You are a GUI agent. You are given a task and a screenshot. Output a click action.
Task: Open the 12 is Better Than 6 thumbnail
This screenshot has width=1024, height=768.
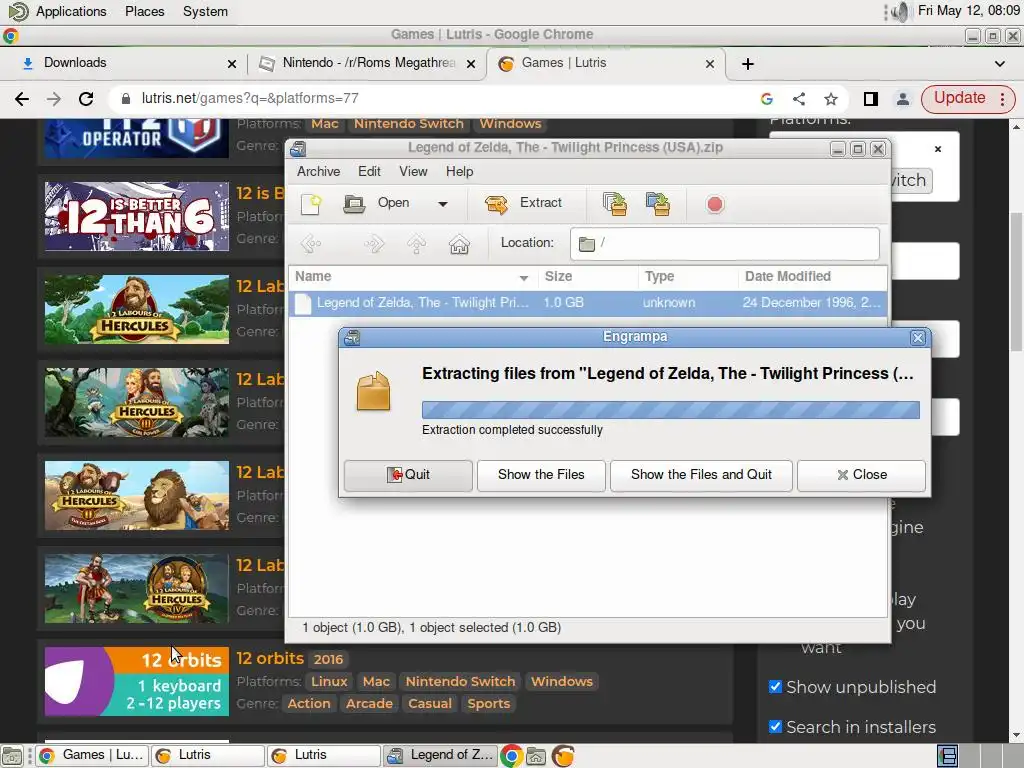click(136, 216)
